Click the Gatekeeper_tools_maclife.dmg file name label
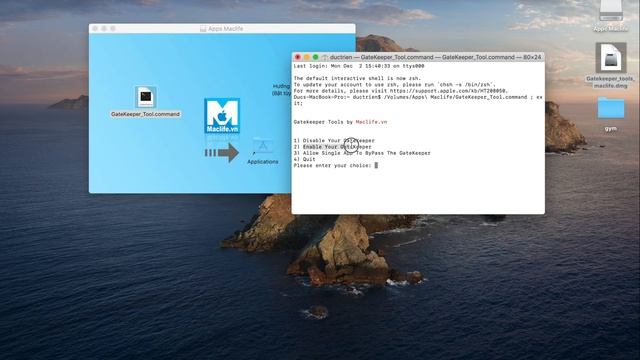This screenshot has height=360, width=640. point(611,82)
